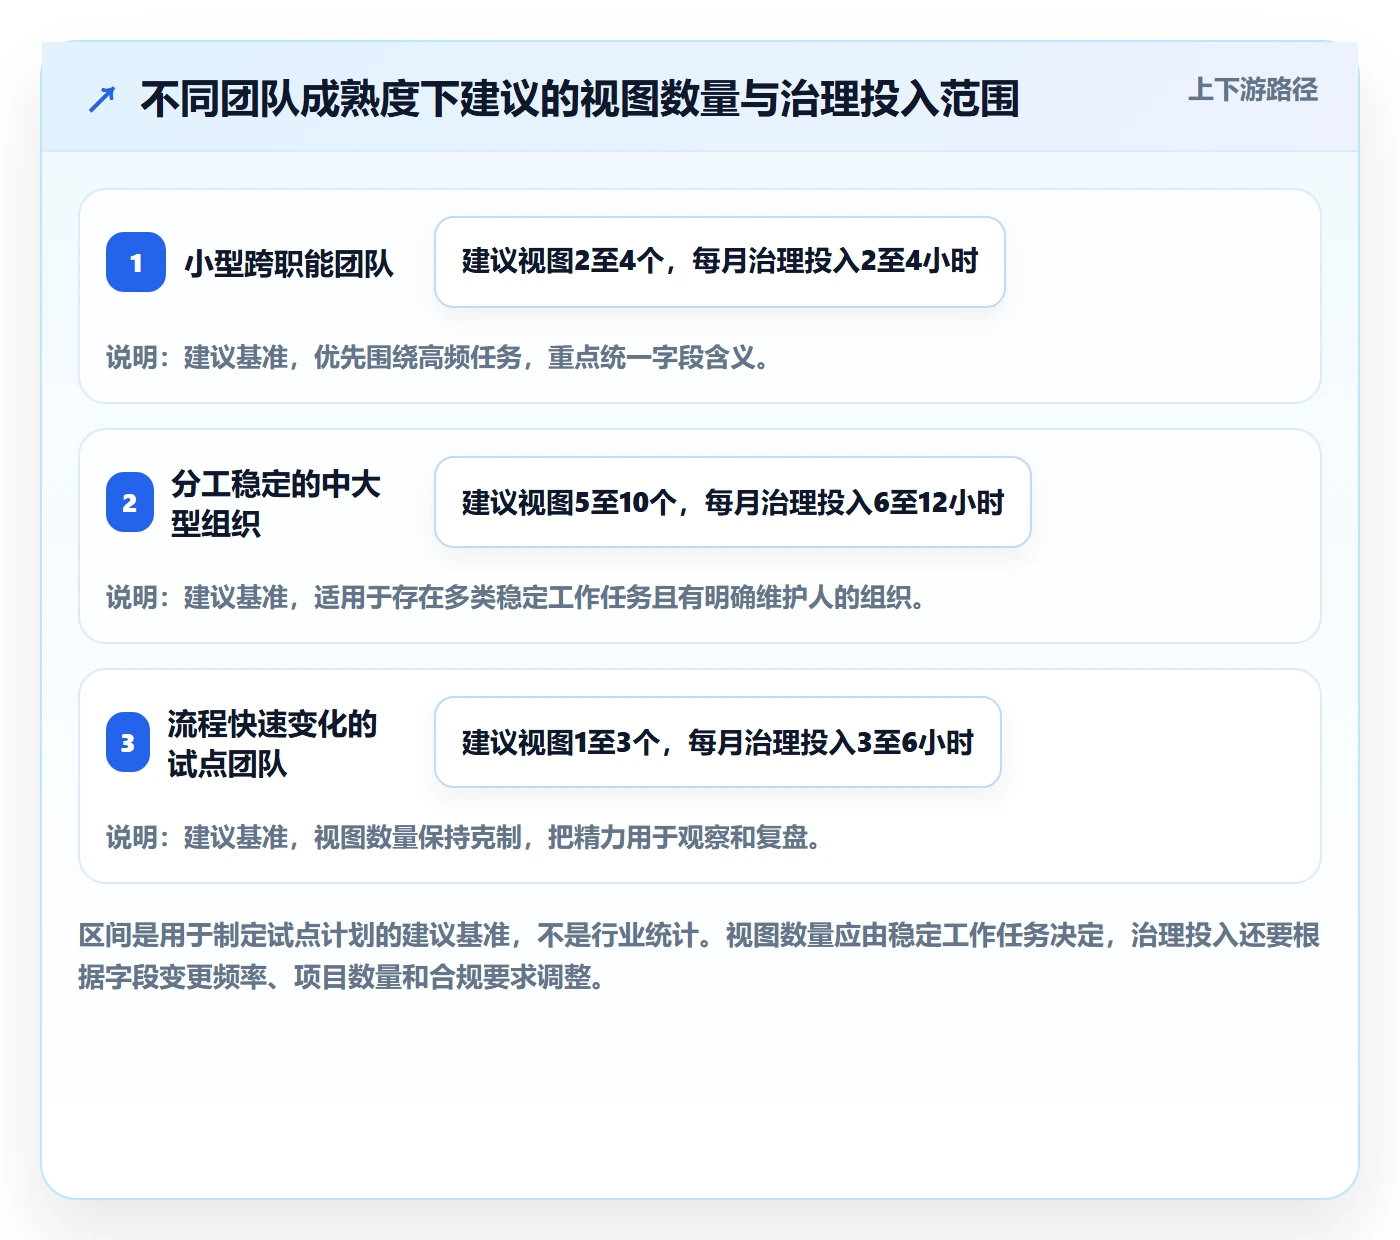Click the number 1 badge
The image size is (1400, 1240).
[136, 262]
